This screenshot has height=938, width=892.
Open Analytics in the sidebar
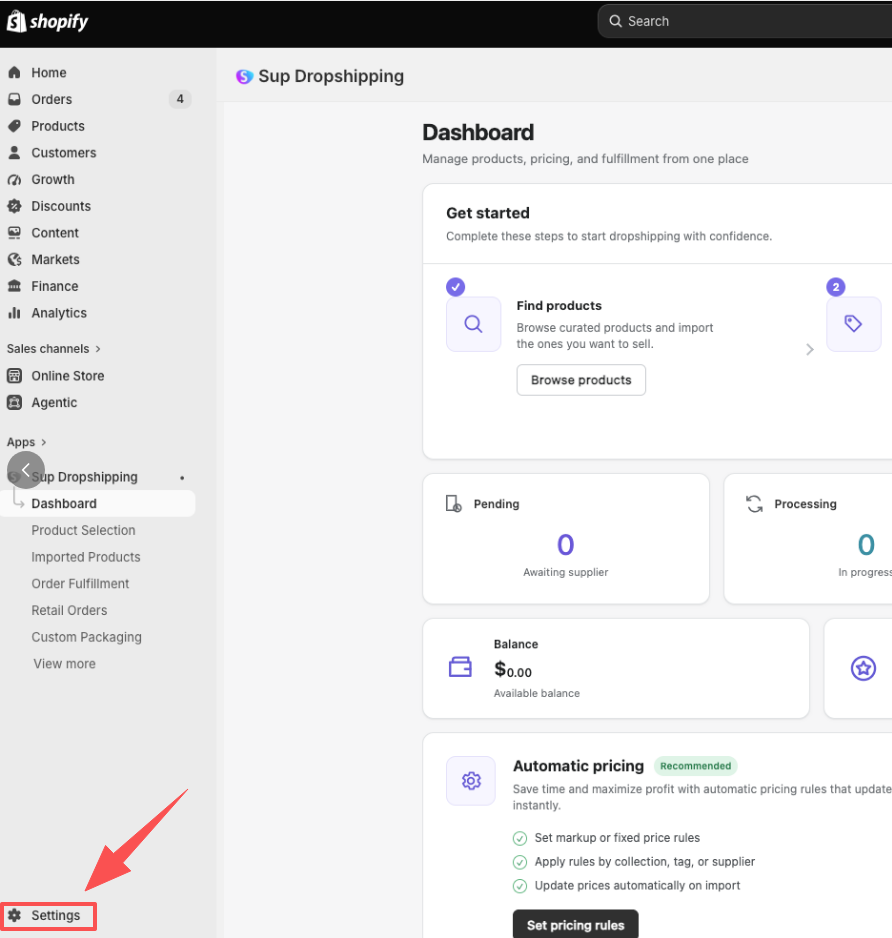click(x=59, y=313)
